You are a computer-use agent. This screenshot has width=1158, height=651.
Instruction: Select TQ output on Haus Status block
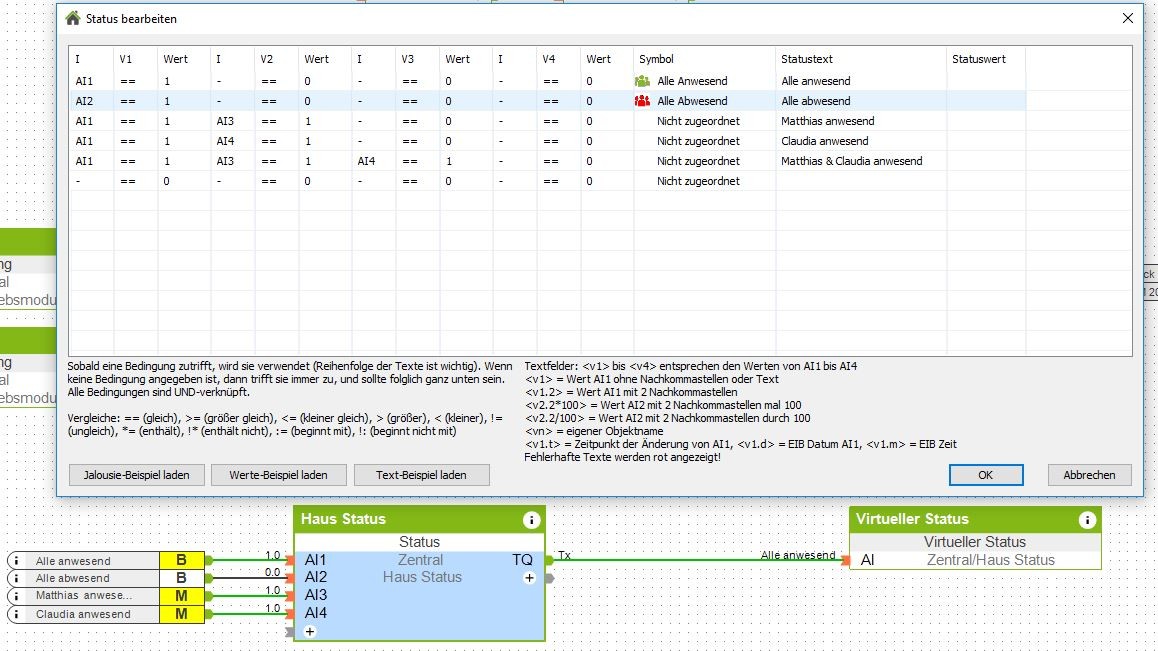523,560
